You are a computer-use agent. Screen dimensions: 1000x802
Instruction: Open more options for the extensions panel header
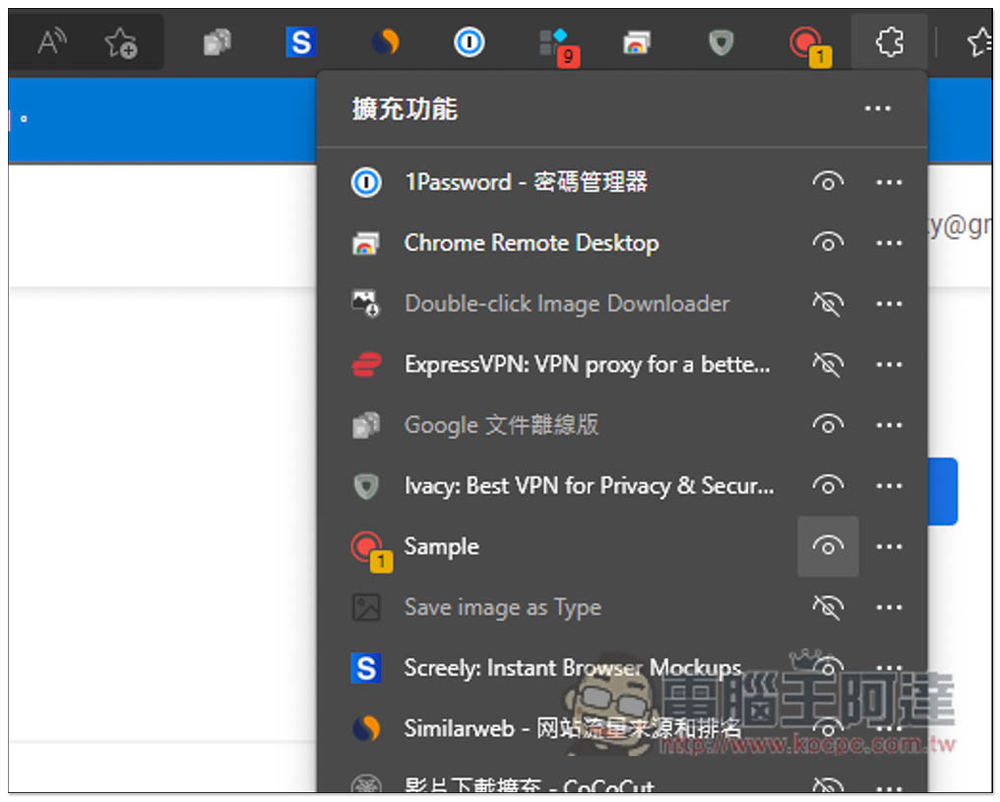click(x=877, y=108)
